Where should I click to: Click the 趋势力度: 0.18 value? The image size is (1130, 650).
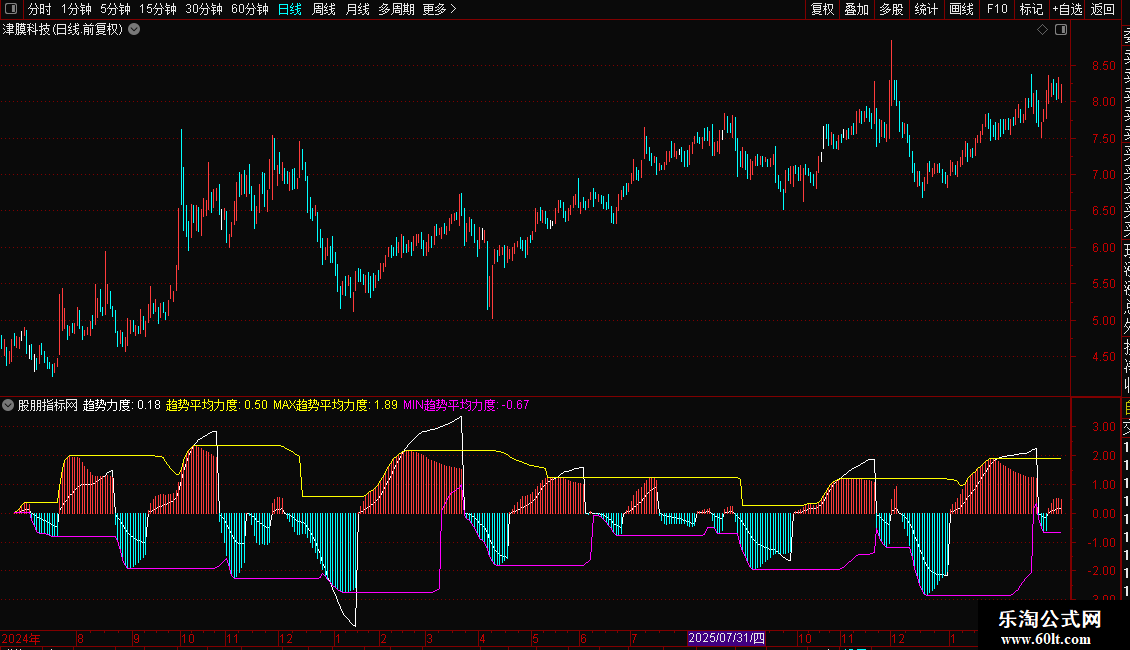(x=122, y=405)
